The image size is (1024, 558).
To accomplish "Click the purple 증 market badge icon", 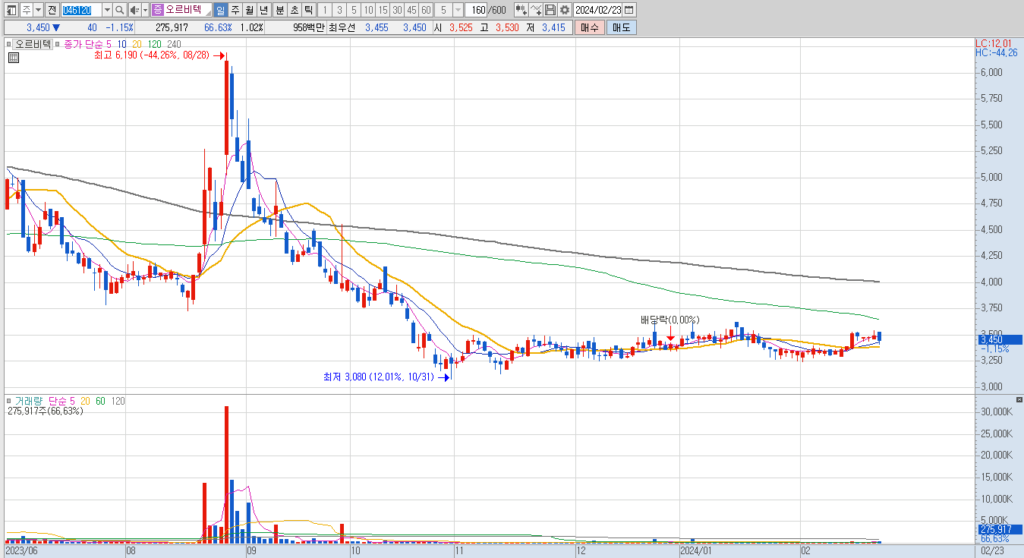I will [157, 10].
